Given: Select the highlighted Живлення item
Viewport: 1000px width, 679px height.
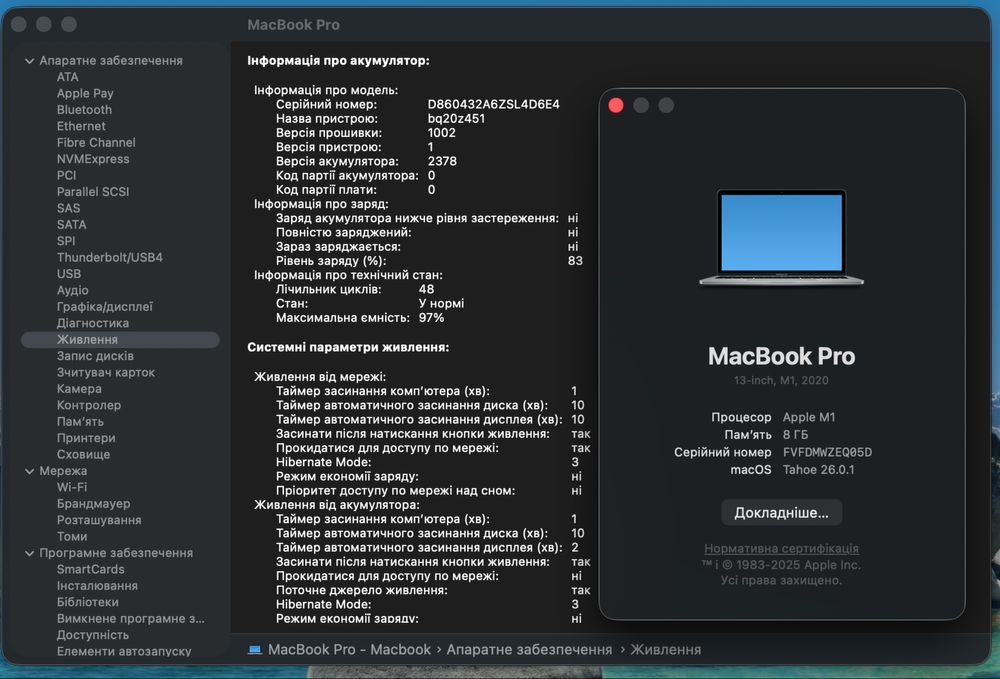Looking at the screenshot, I should point(120,340).
